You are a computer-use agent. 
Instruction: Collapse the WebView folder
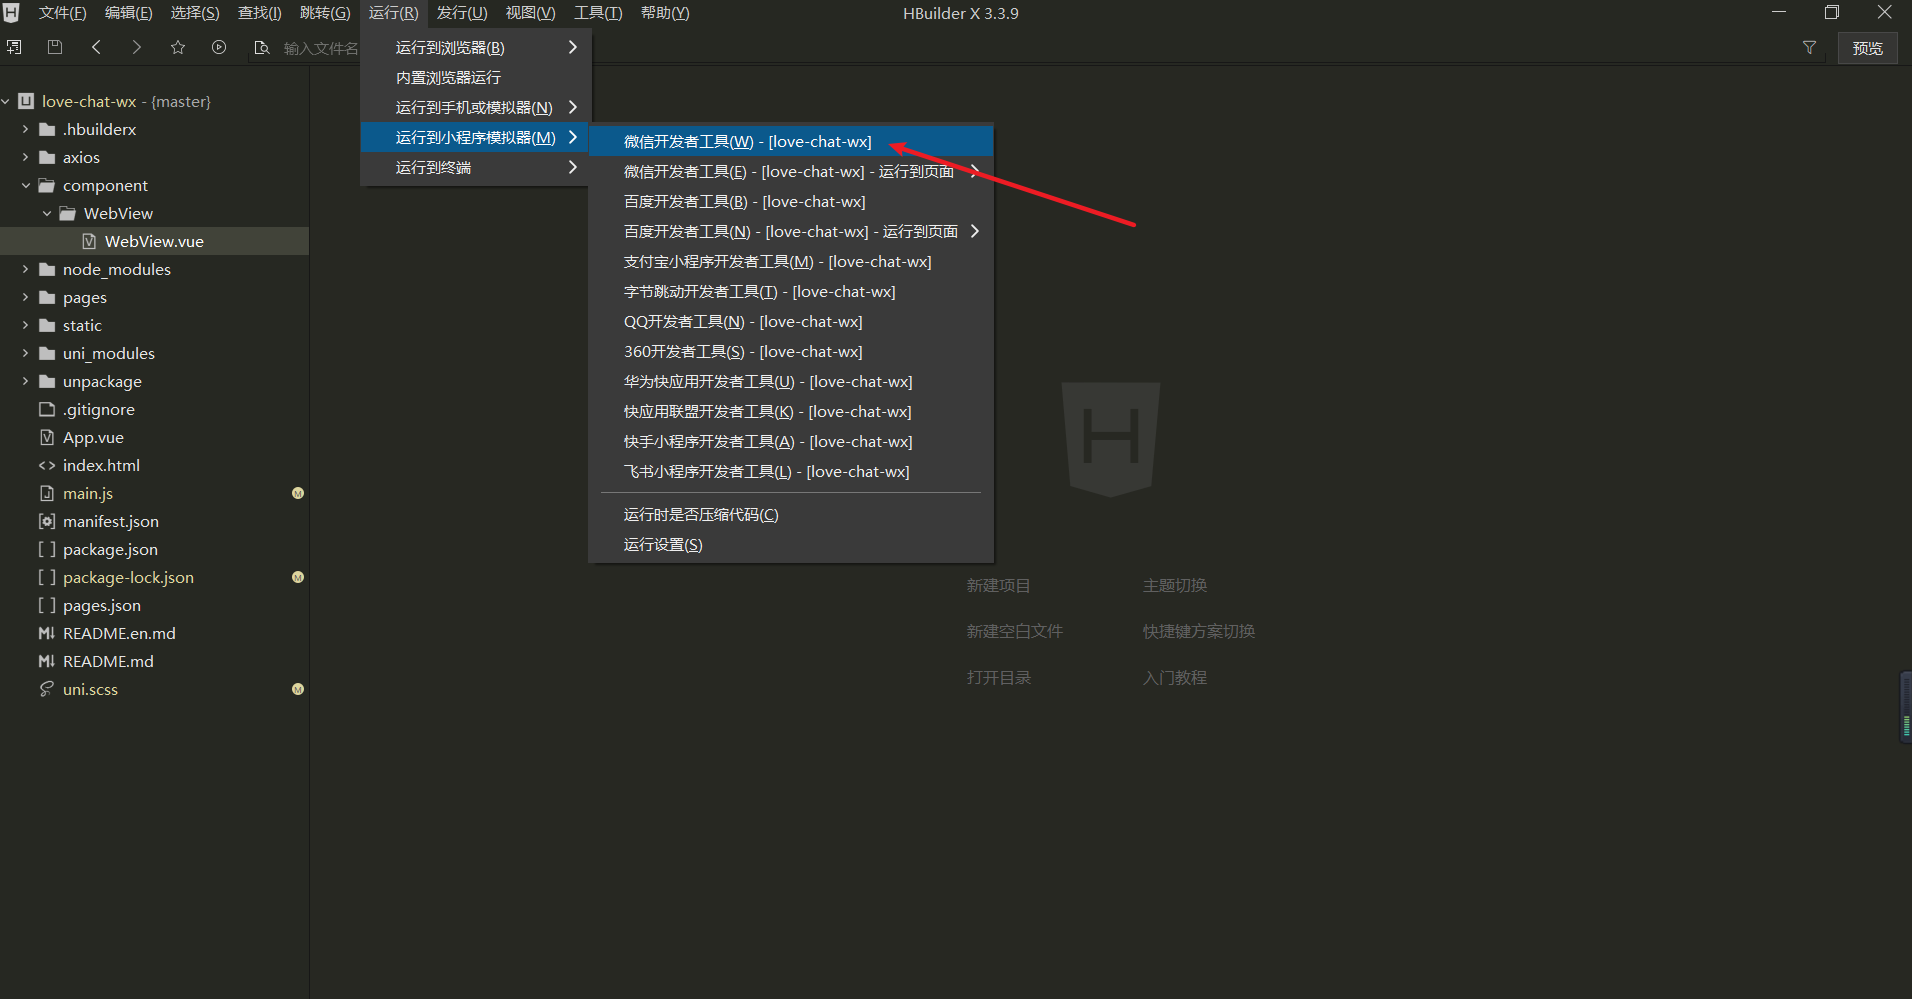tap(46, 213)
